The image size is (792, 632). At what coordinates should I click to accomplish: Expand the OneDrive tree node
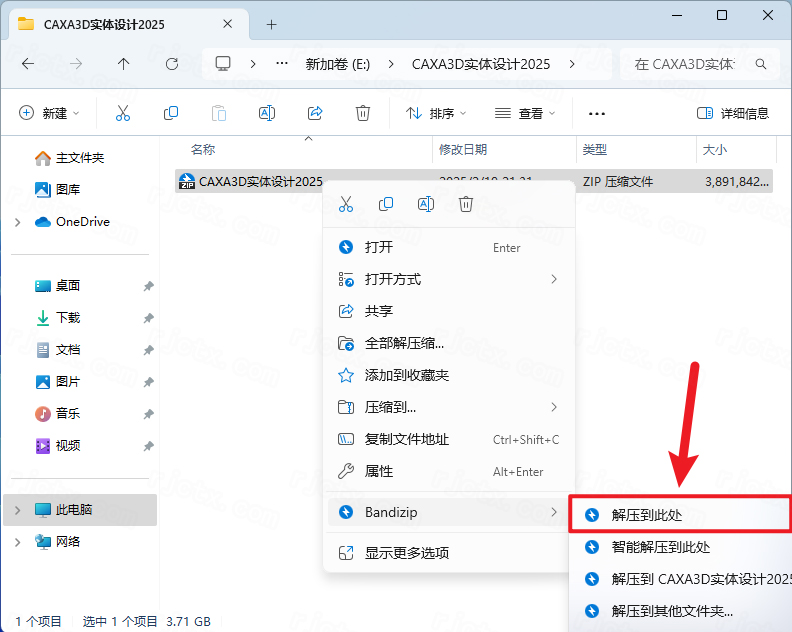point(18,222)
